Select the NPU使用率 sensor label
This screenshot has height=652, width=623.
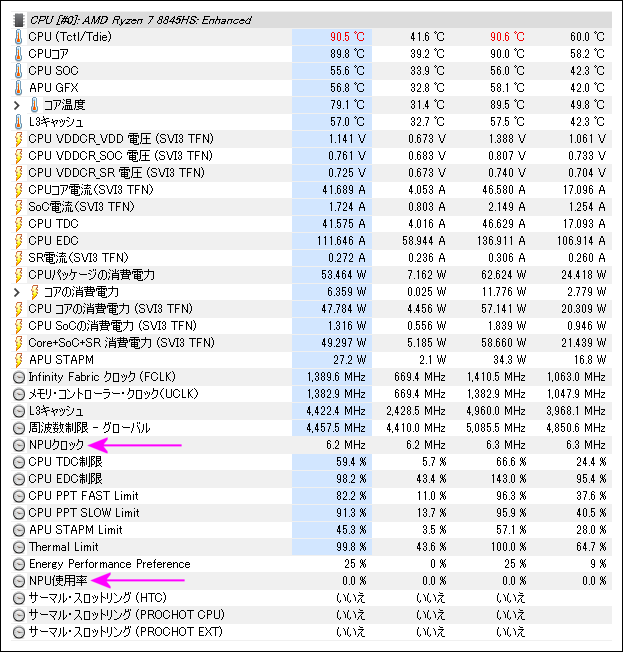click(x=58, y=581)
